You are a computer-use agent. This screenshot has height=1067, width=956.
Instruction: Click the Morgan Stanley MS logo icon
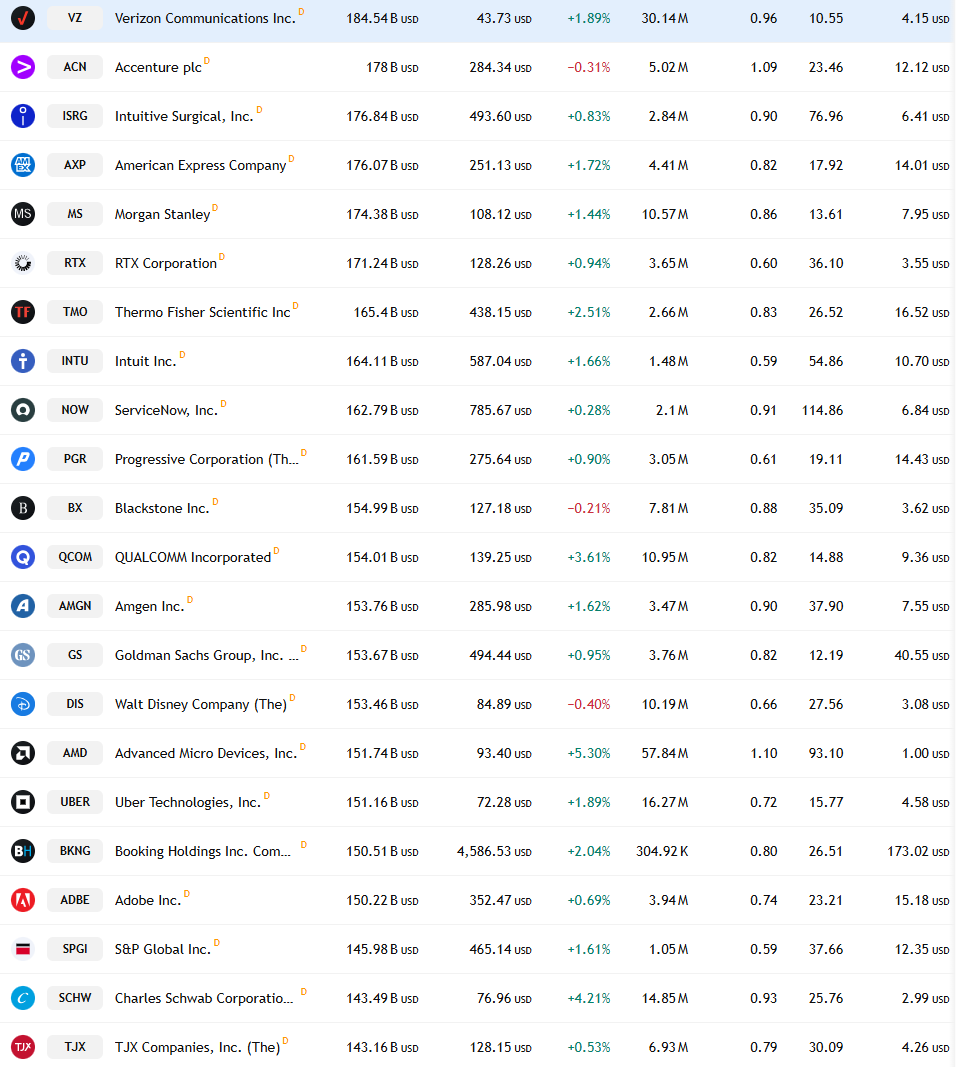(x=22, y=214)
